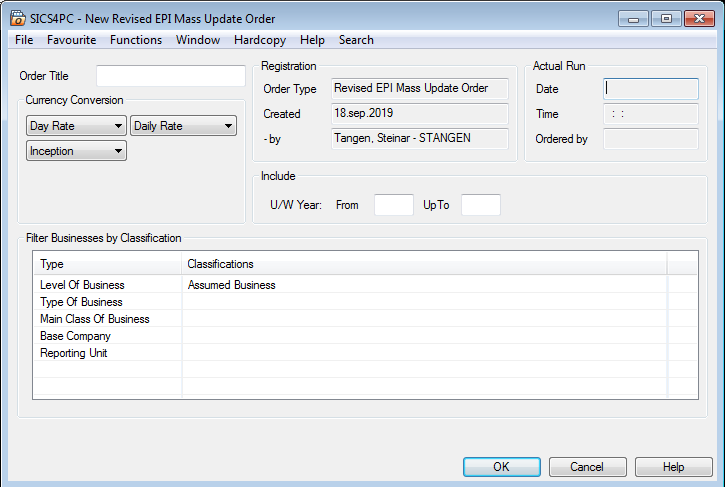The width and height of the screenshot is (725, 487).
Task: Click the SICS4PC application icon in title bar
Action: point(18,18)
